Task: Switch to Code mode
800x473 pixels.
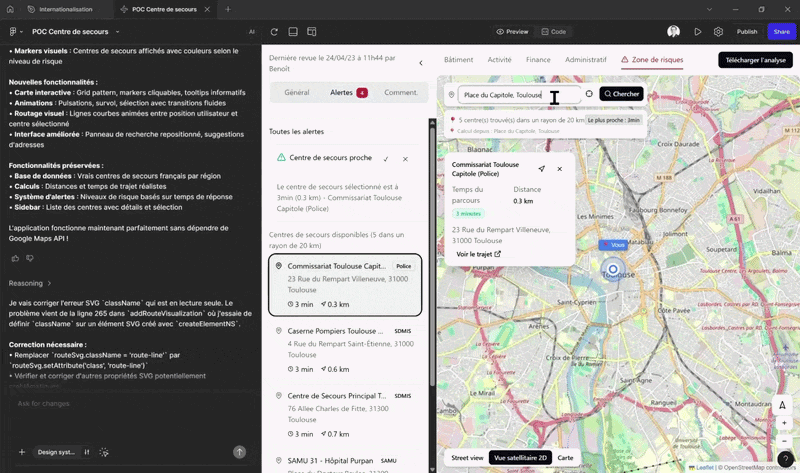Action: tap(554, 32)
